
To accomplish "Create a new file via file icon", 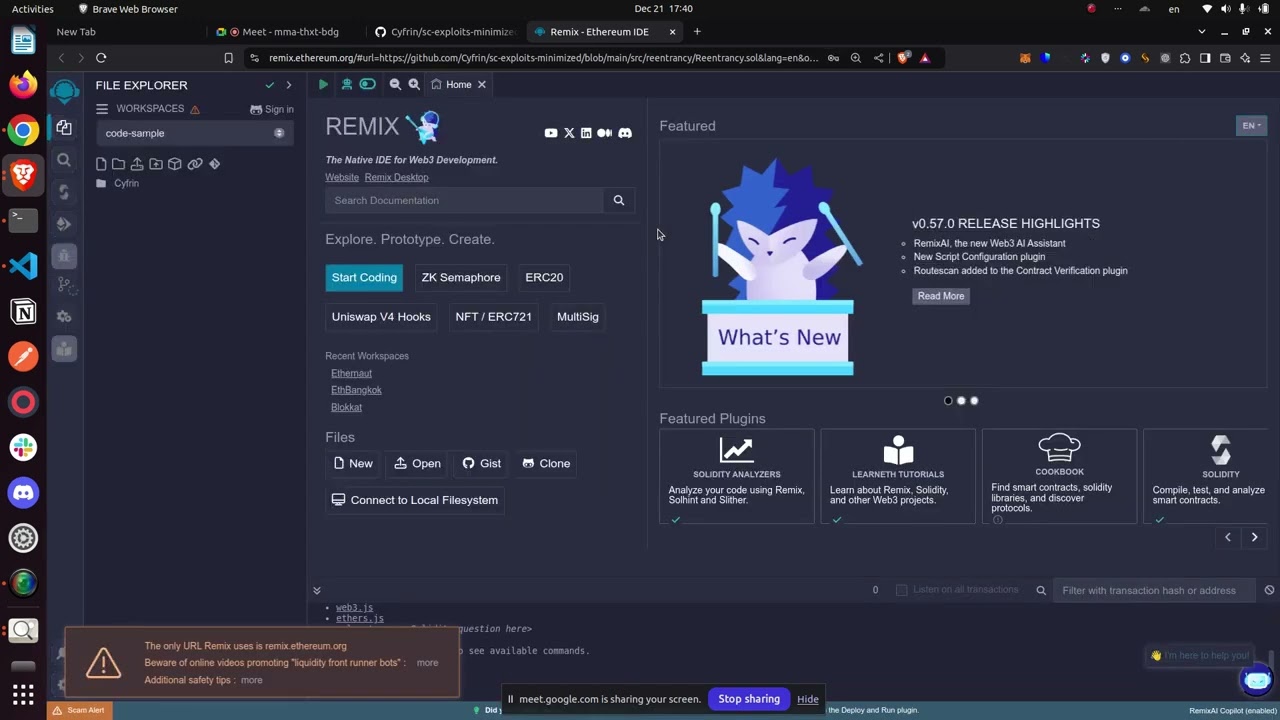I will point(101,164).
